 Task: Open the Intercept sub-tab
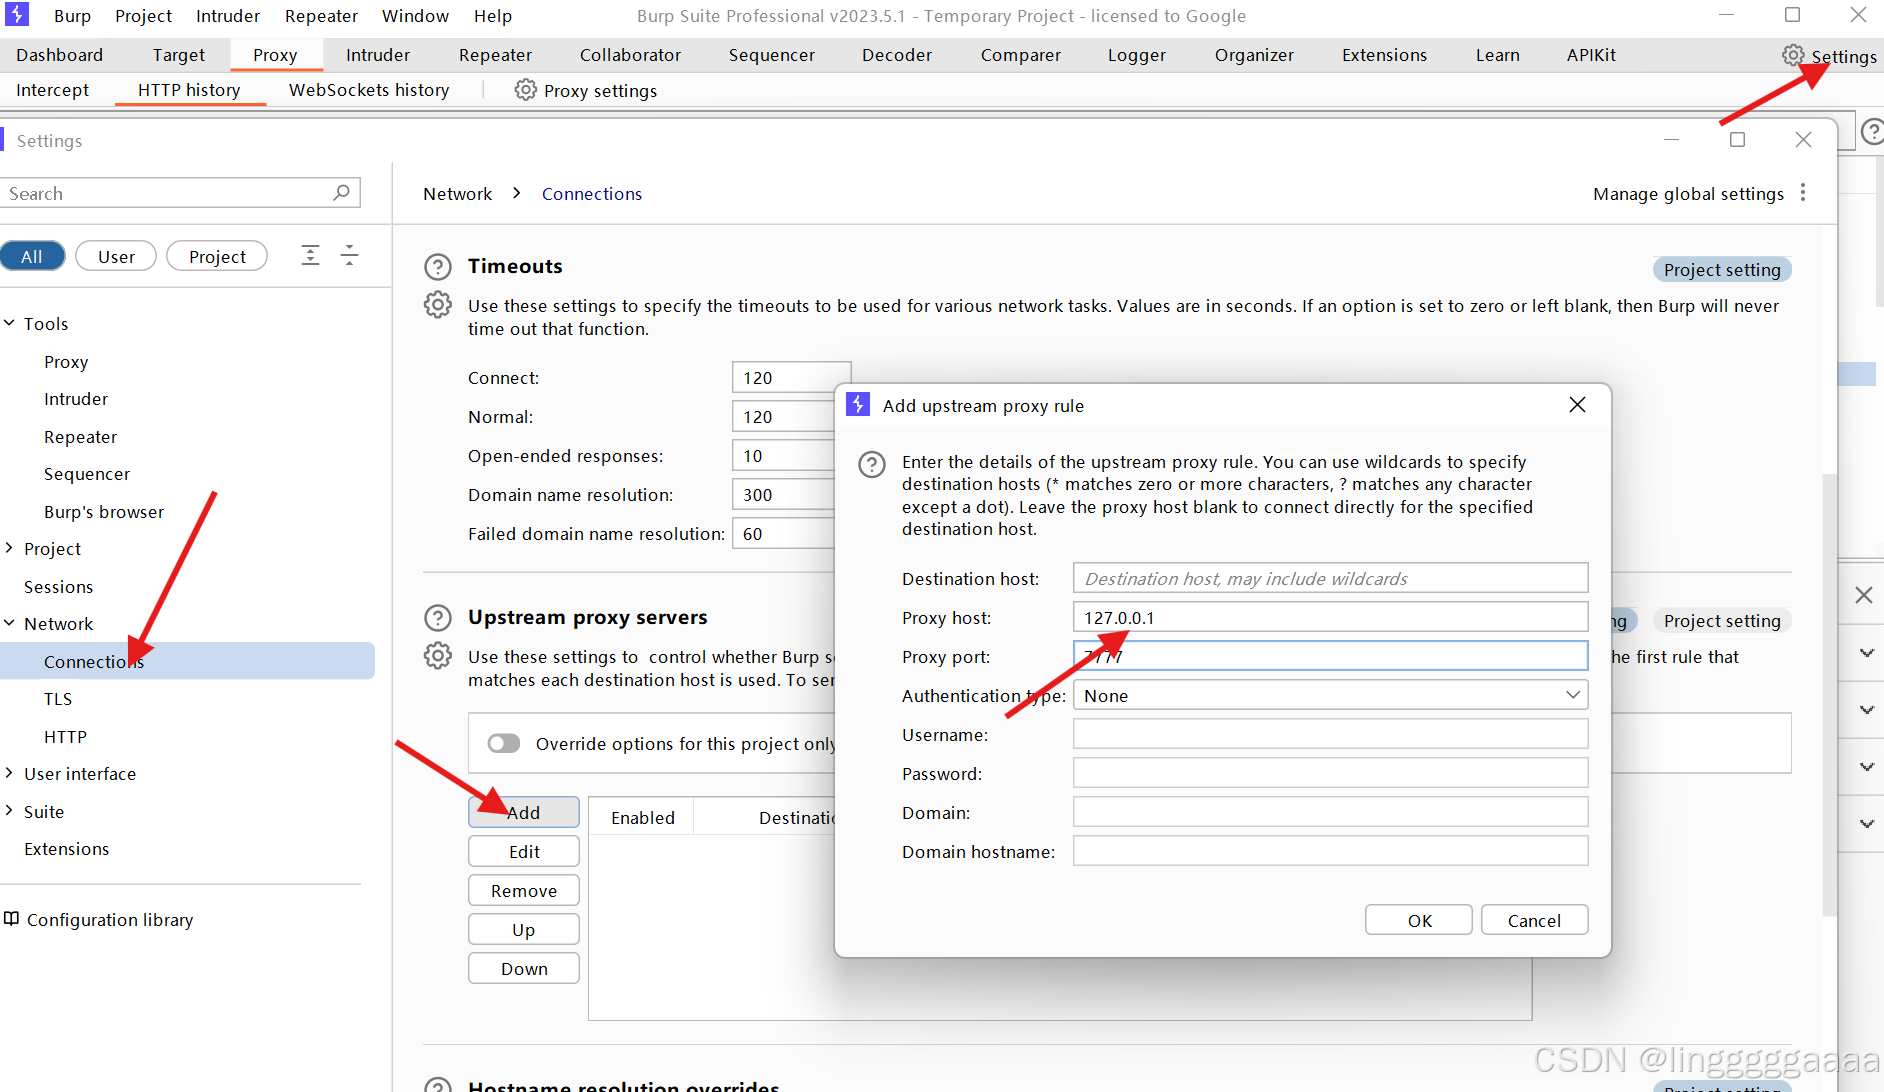click(52, 90)
